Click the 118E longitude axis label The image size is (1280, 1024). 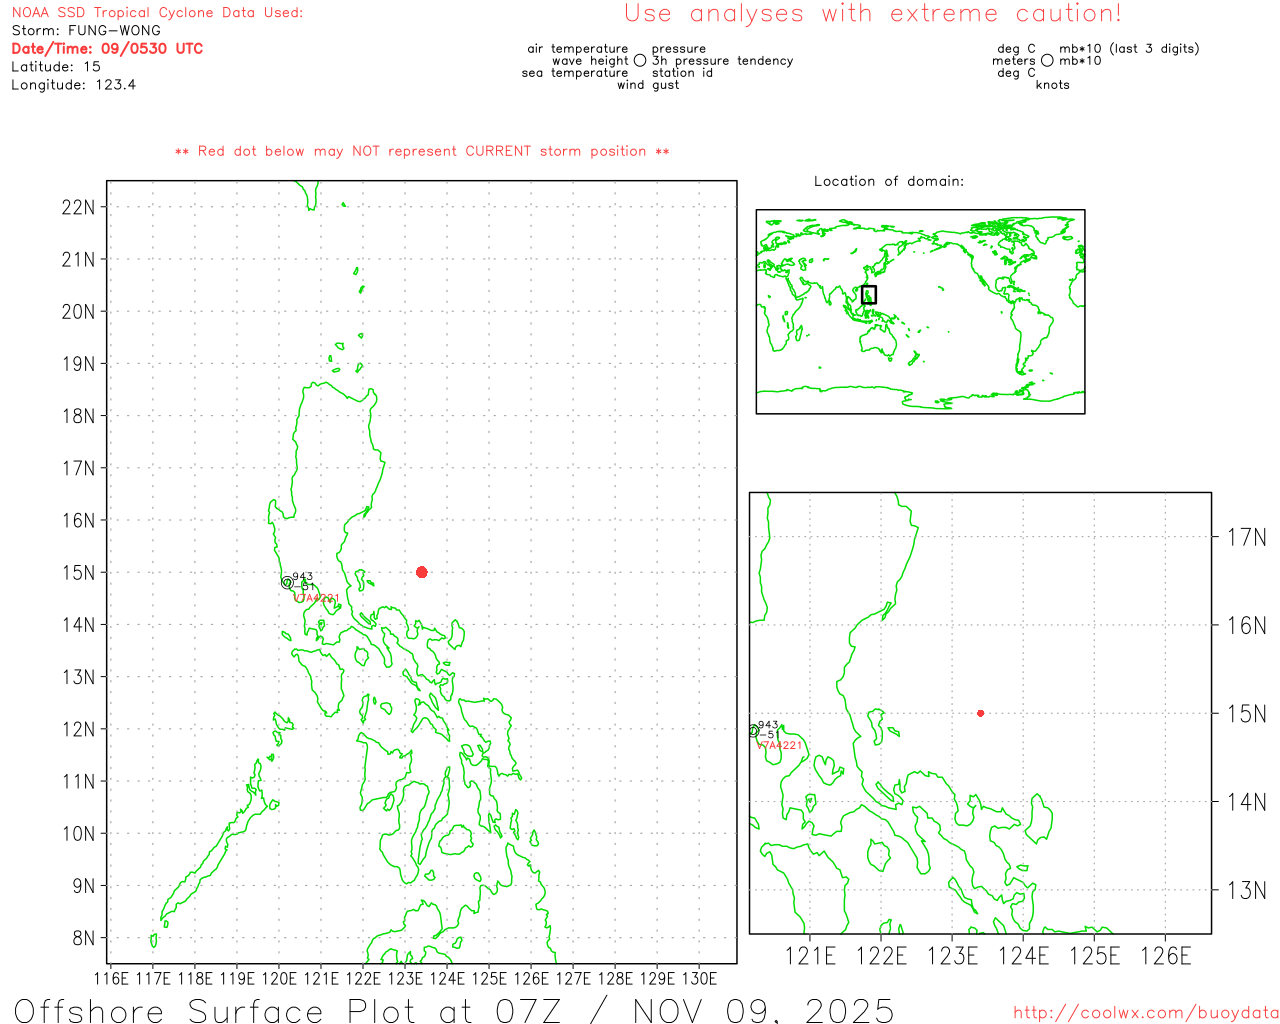[x=195, y=978]
